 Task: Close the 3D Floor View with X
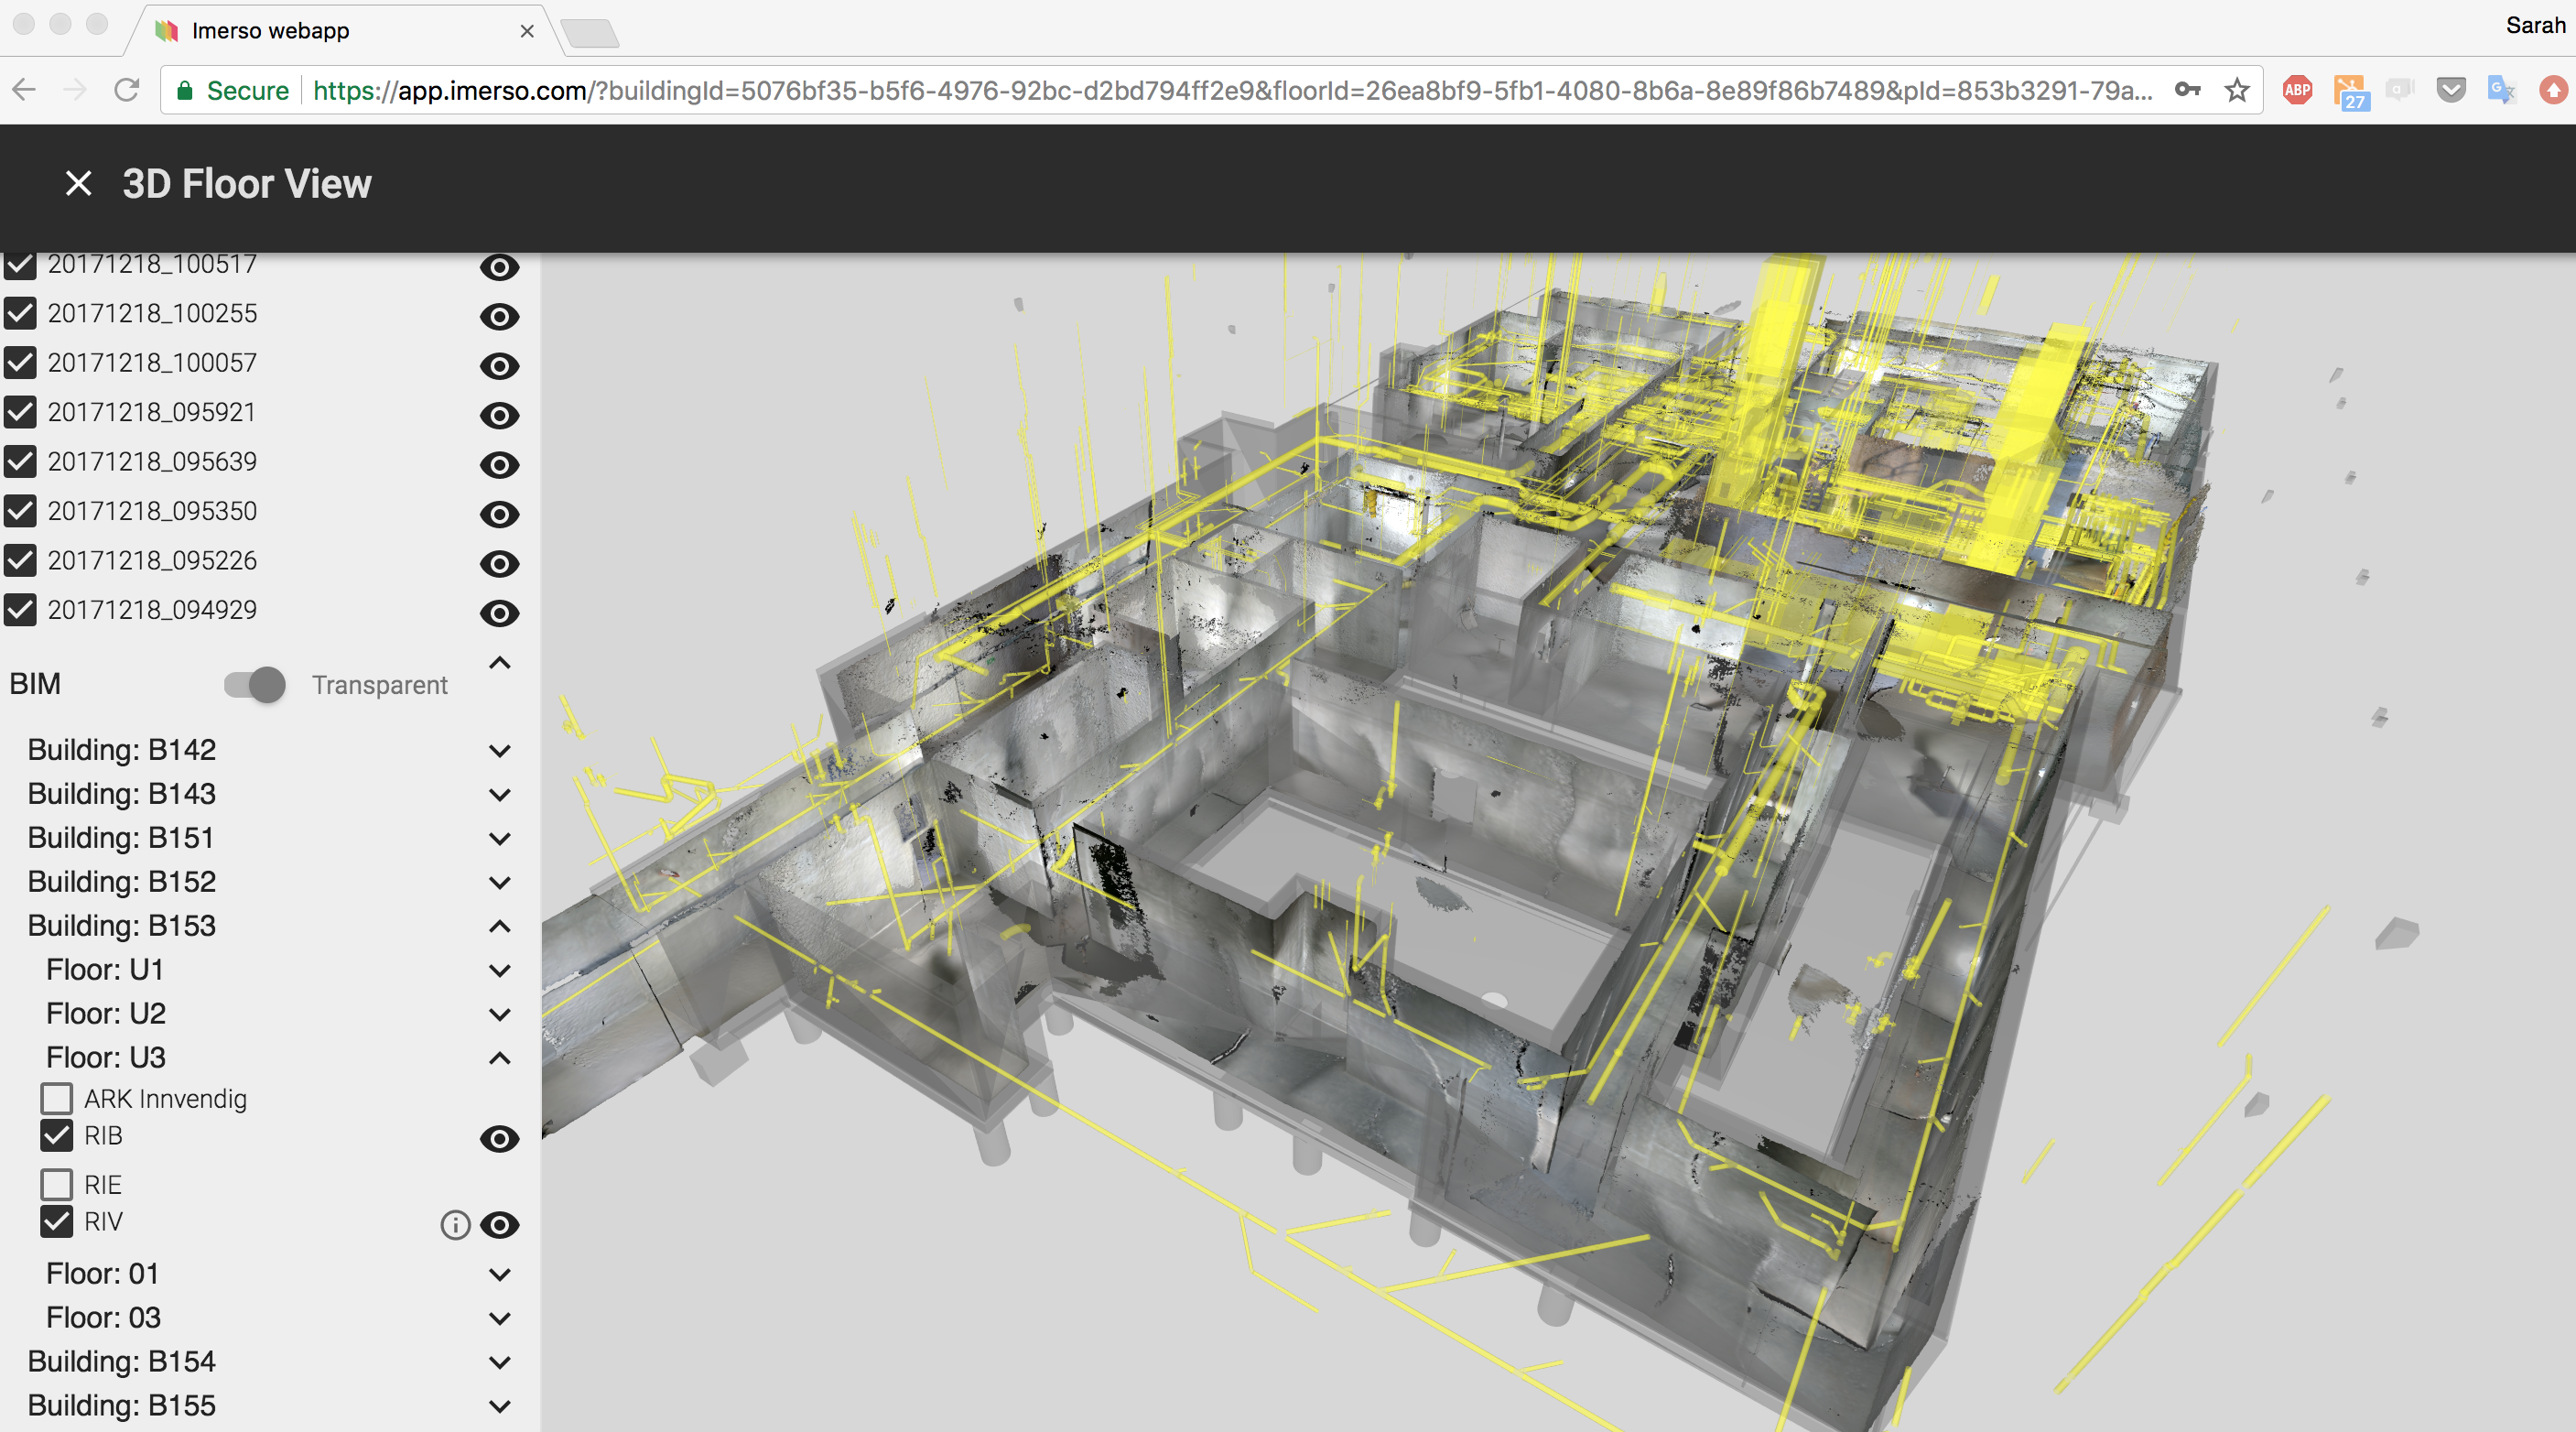coord(78,184)
